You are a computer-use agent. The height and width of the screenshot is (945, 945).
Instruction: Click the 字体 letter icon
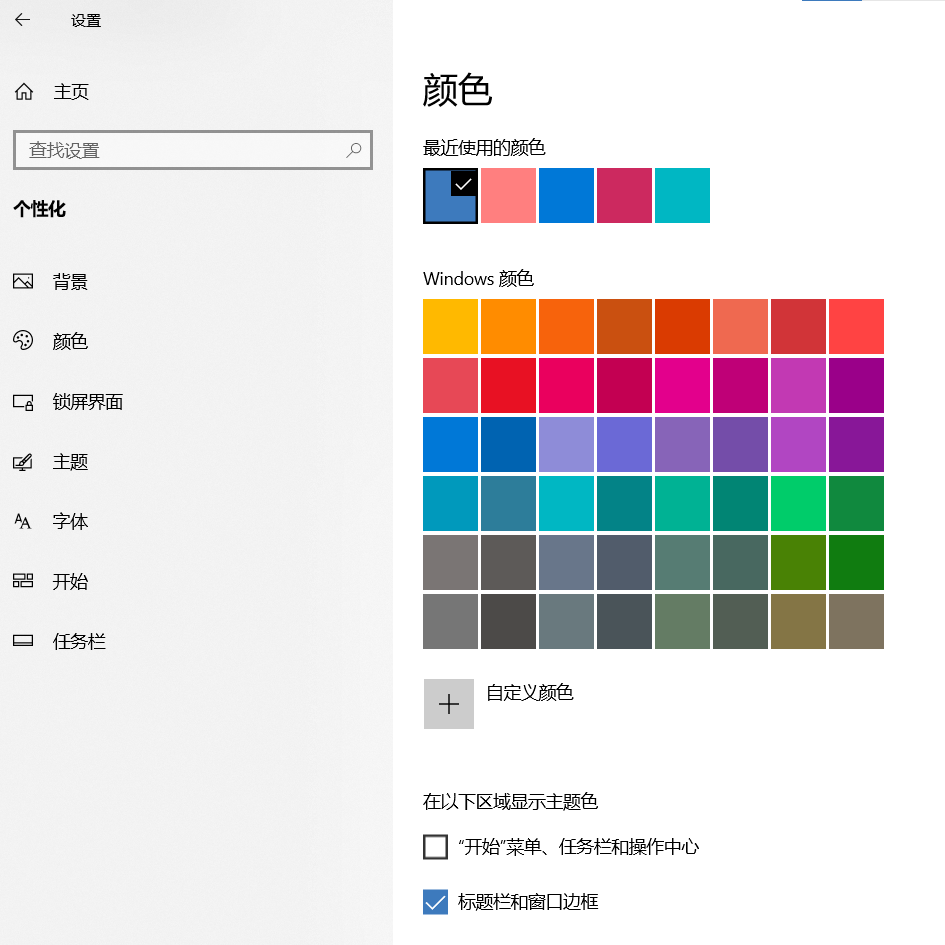23,521
